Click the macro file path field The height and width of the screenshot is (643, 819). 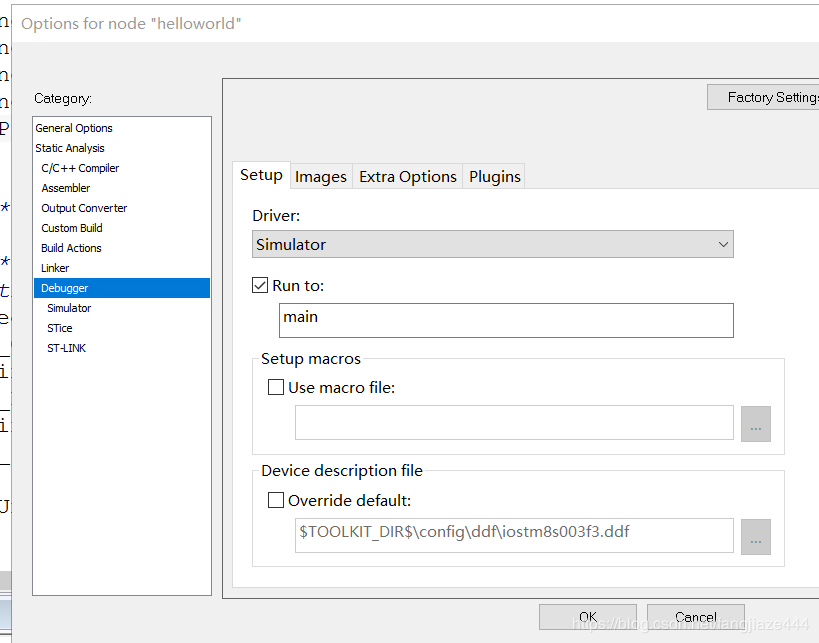tap(514, 423)
